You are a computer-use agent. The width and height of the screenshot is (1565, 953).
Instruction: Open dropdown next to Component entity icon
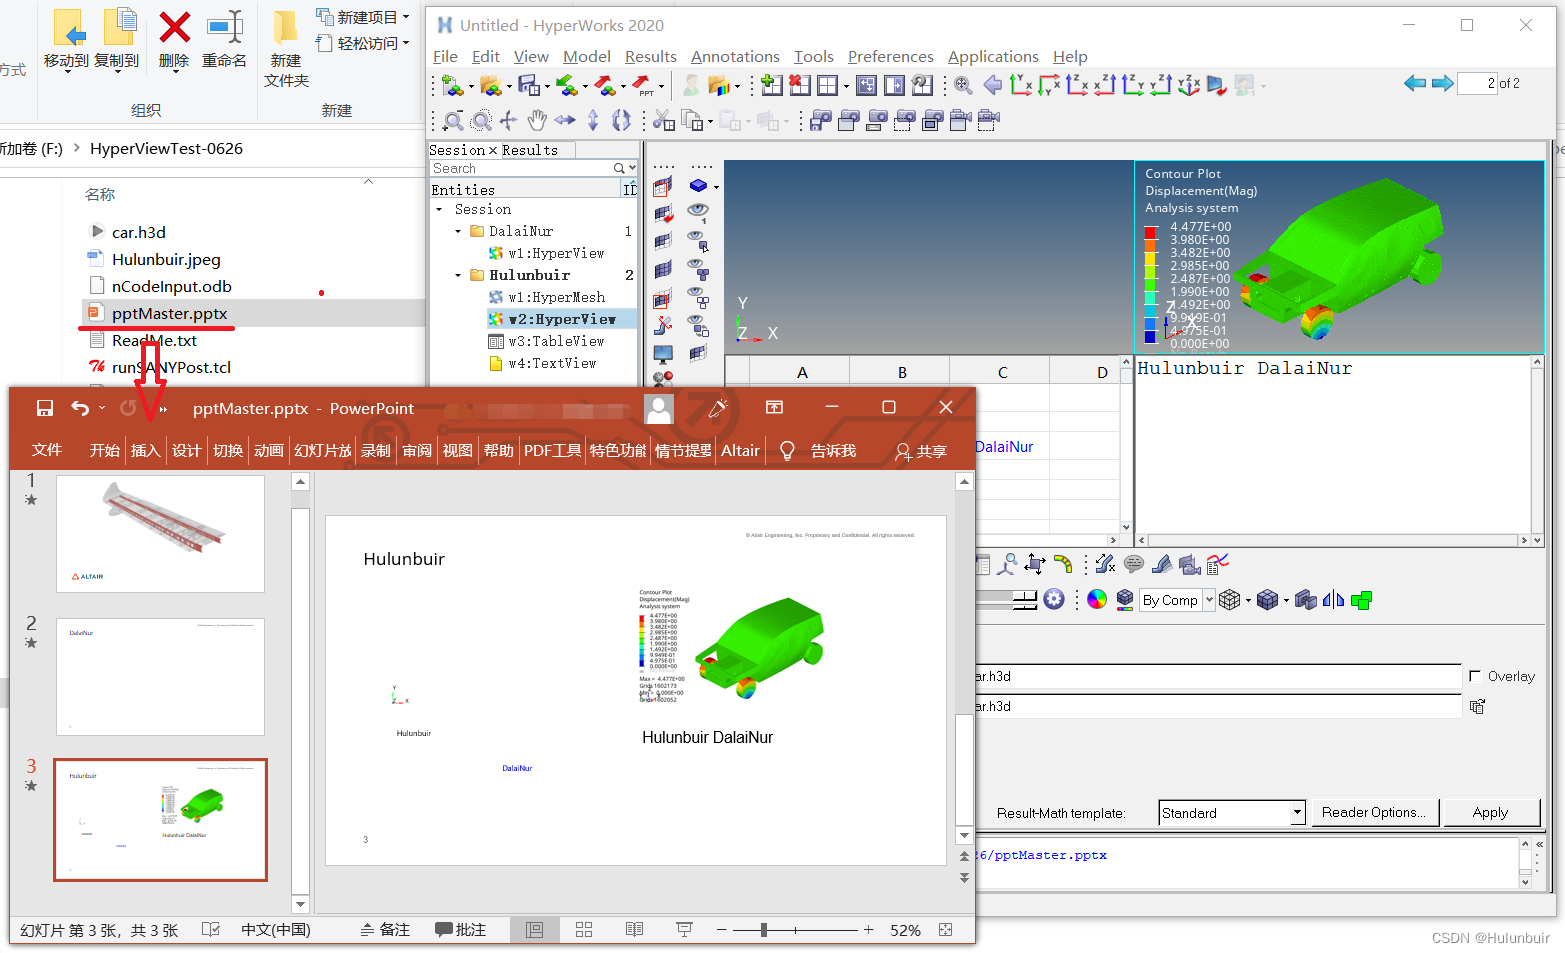click(716, 187)
